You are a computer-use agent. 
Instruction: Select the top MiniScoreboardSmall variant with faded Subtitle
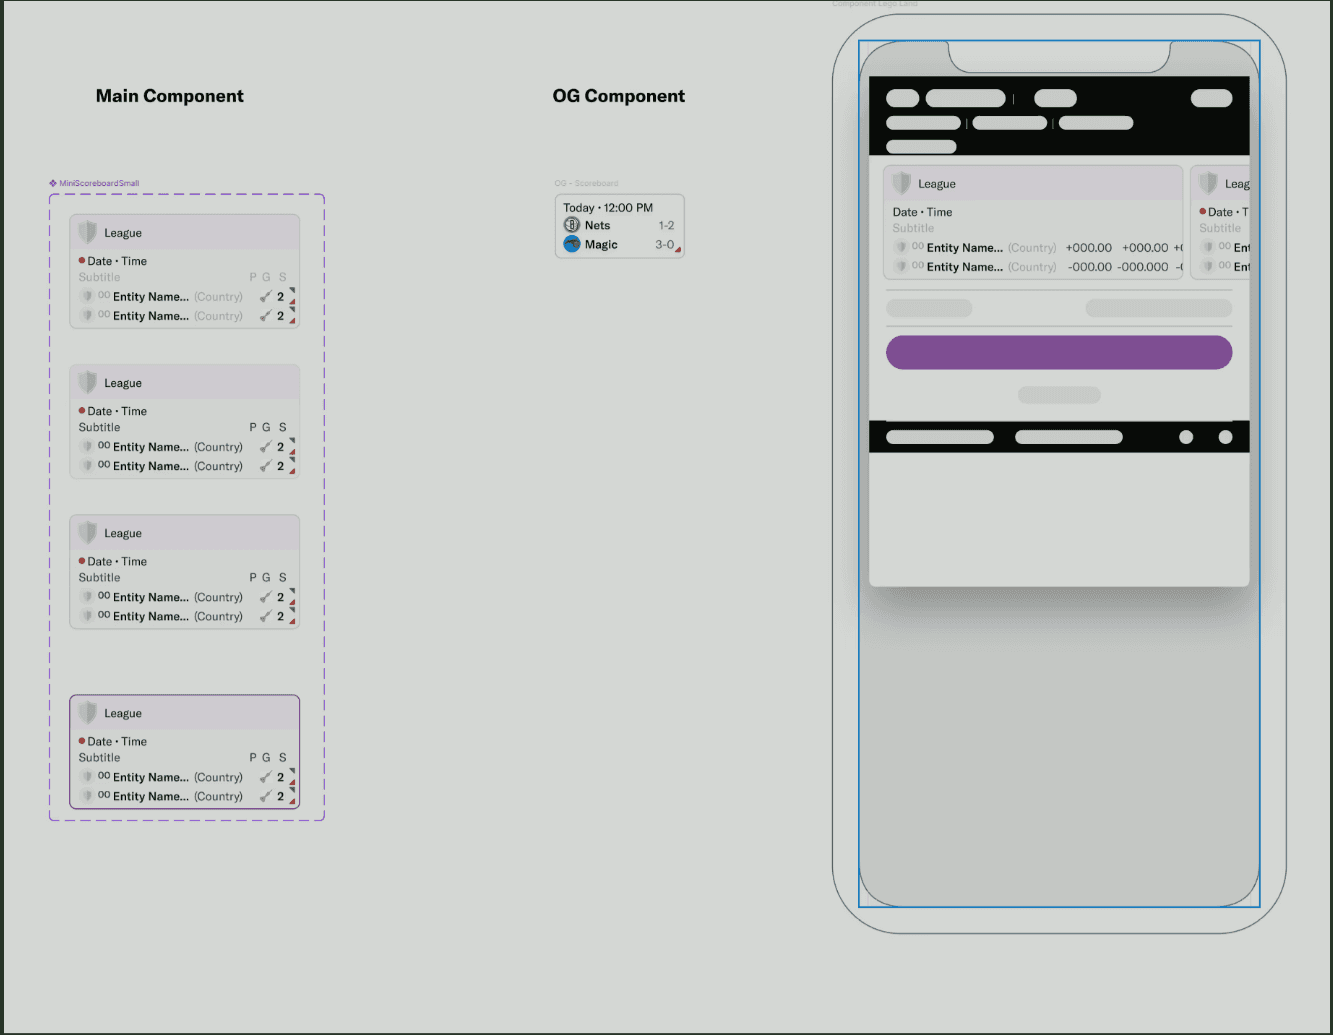185,271
